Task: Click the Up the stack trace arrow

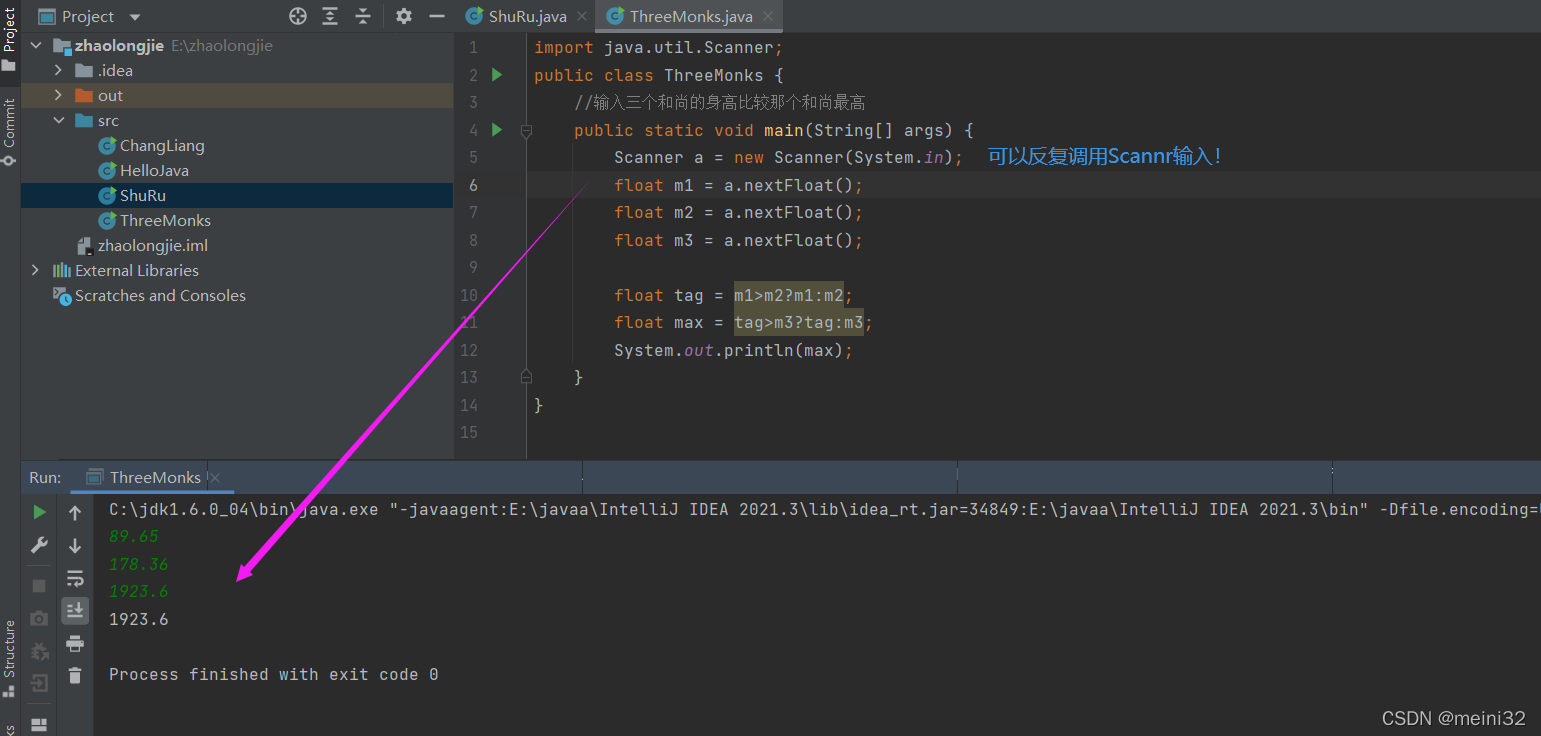Action: (75, 513)
